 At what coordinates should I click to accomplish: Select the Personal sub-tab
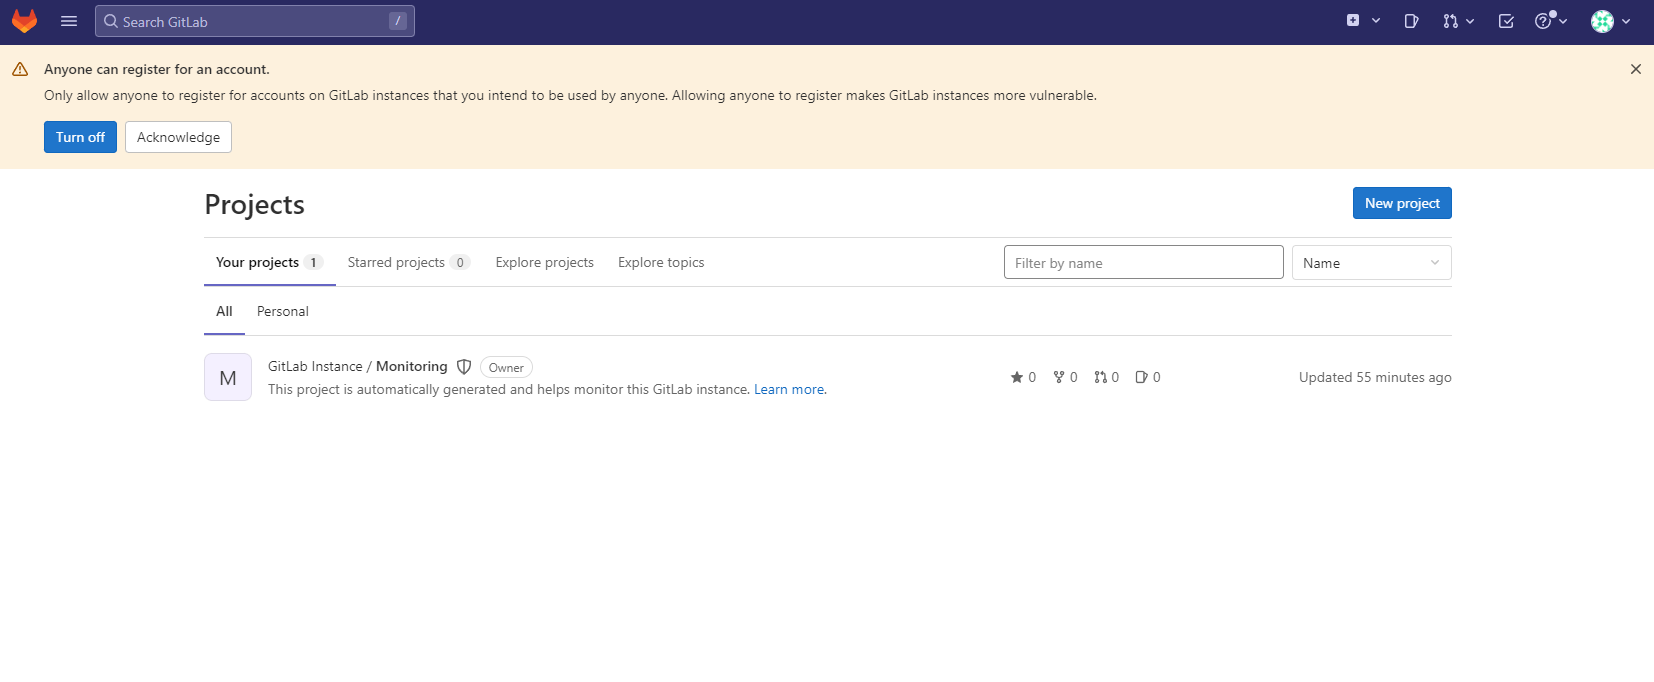pyautogui.click(x=283, y=311)
